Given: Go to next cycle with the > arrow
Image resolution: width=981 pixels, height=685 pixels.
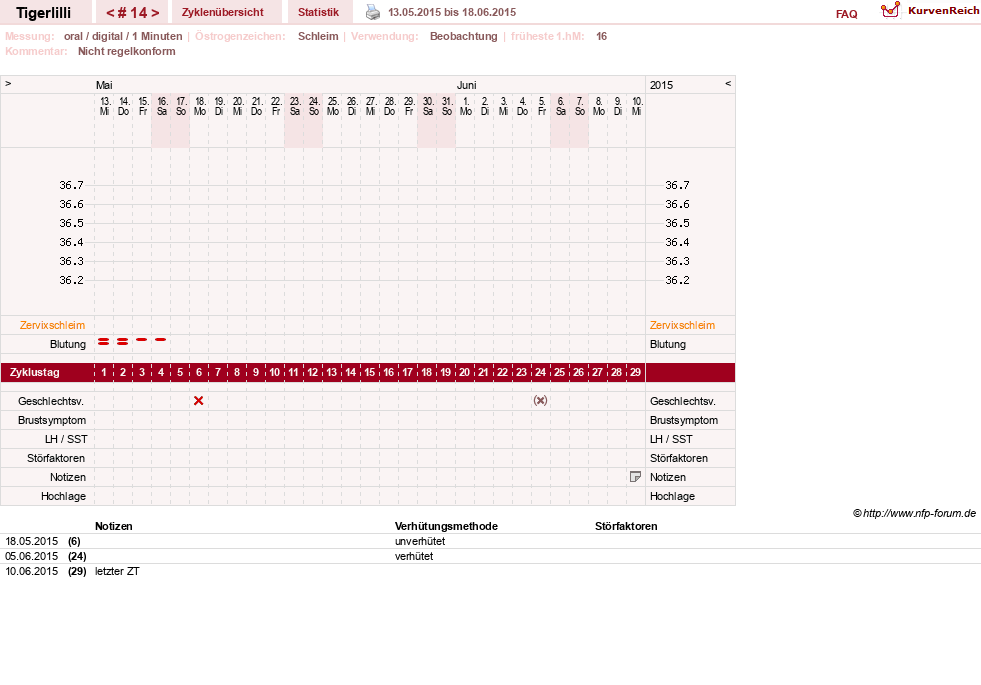Looking at the screenshot, I should 155,13.
